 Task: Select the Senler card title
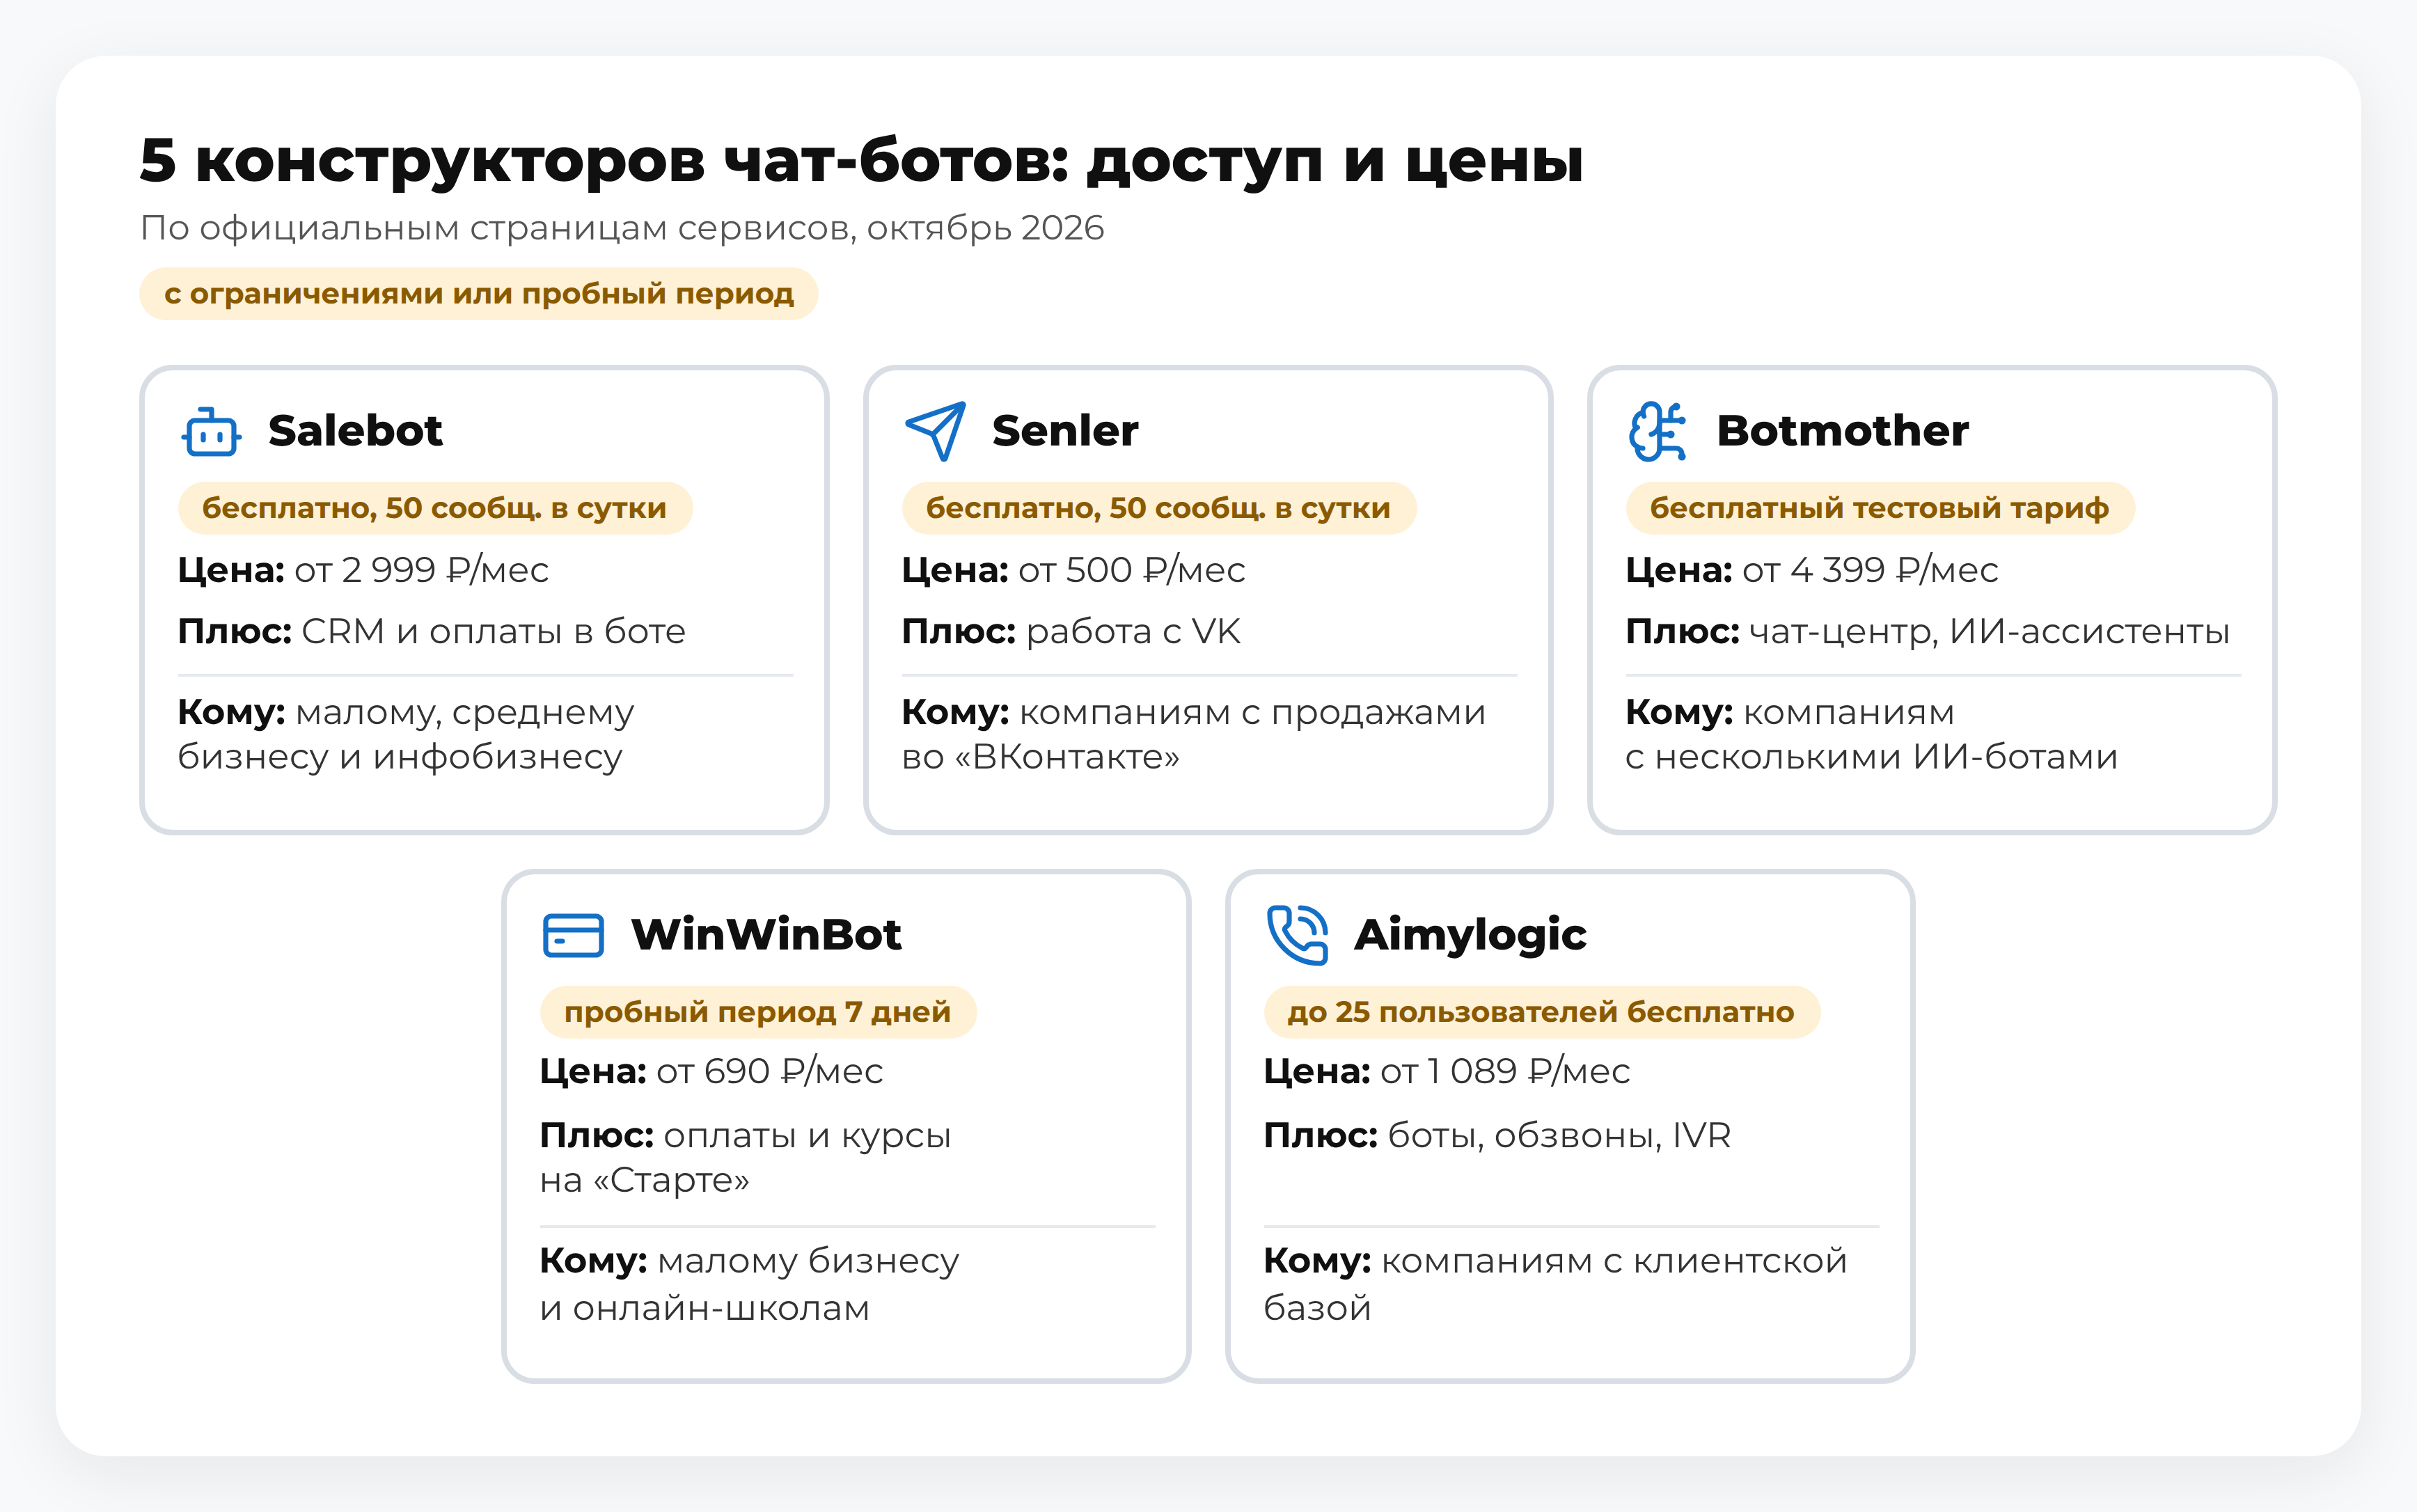1065,431
